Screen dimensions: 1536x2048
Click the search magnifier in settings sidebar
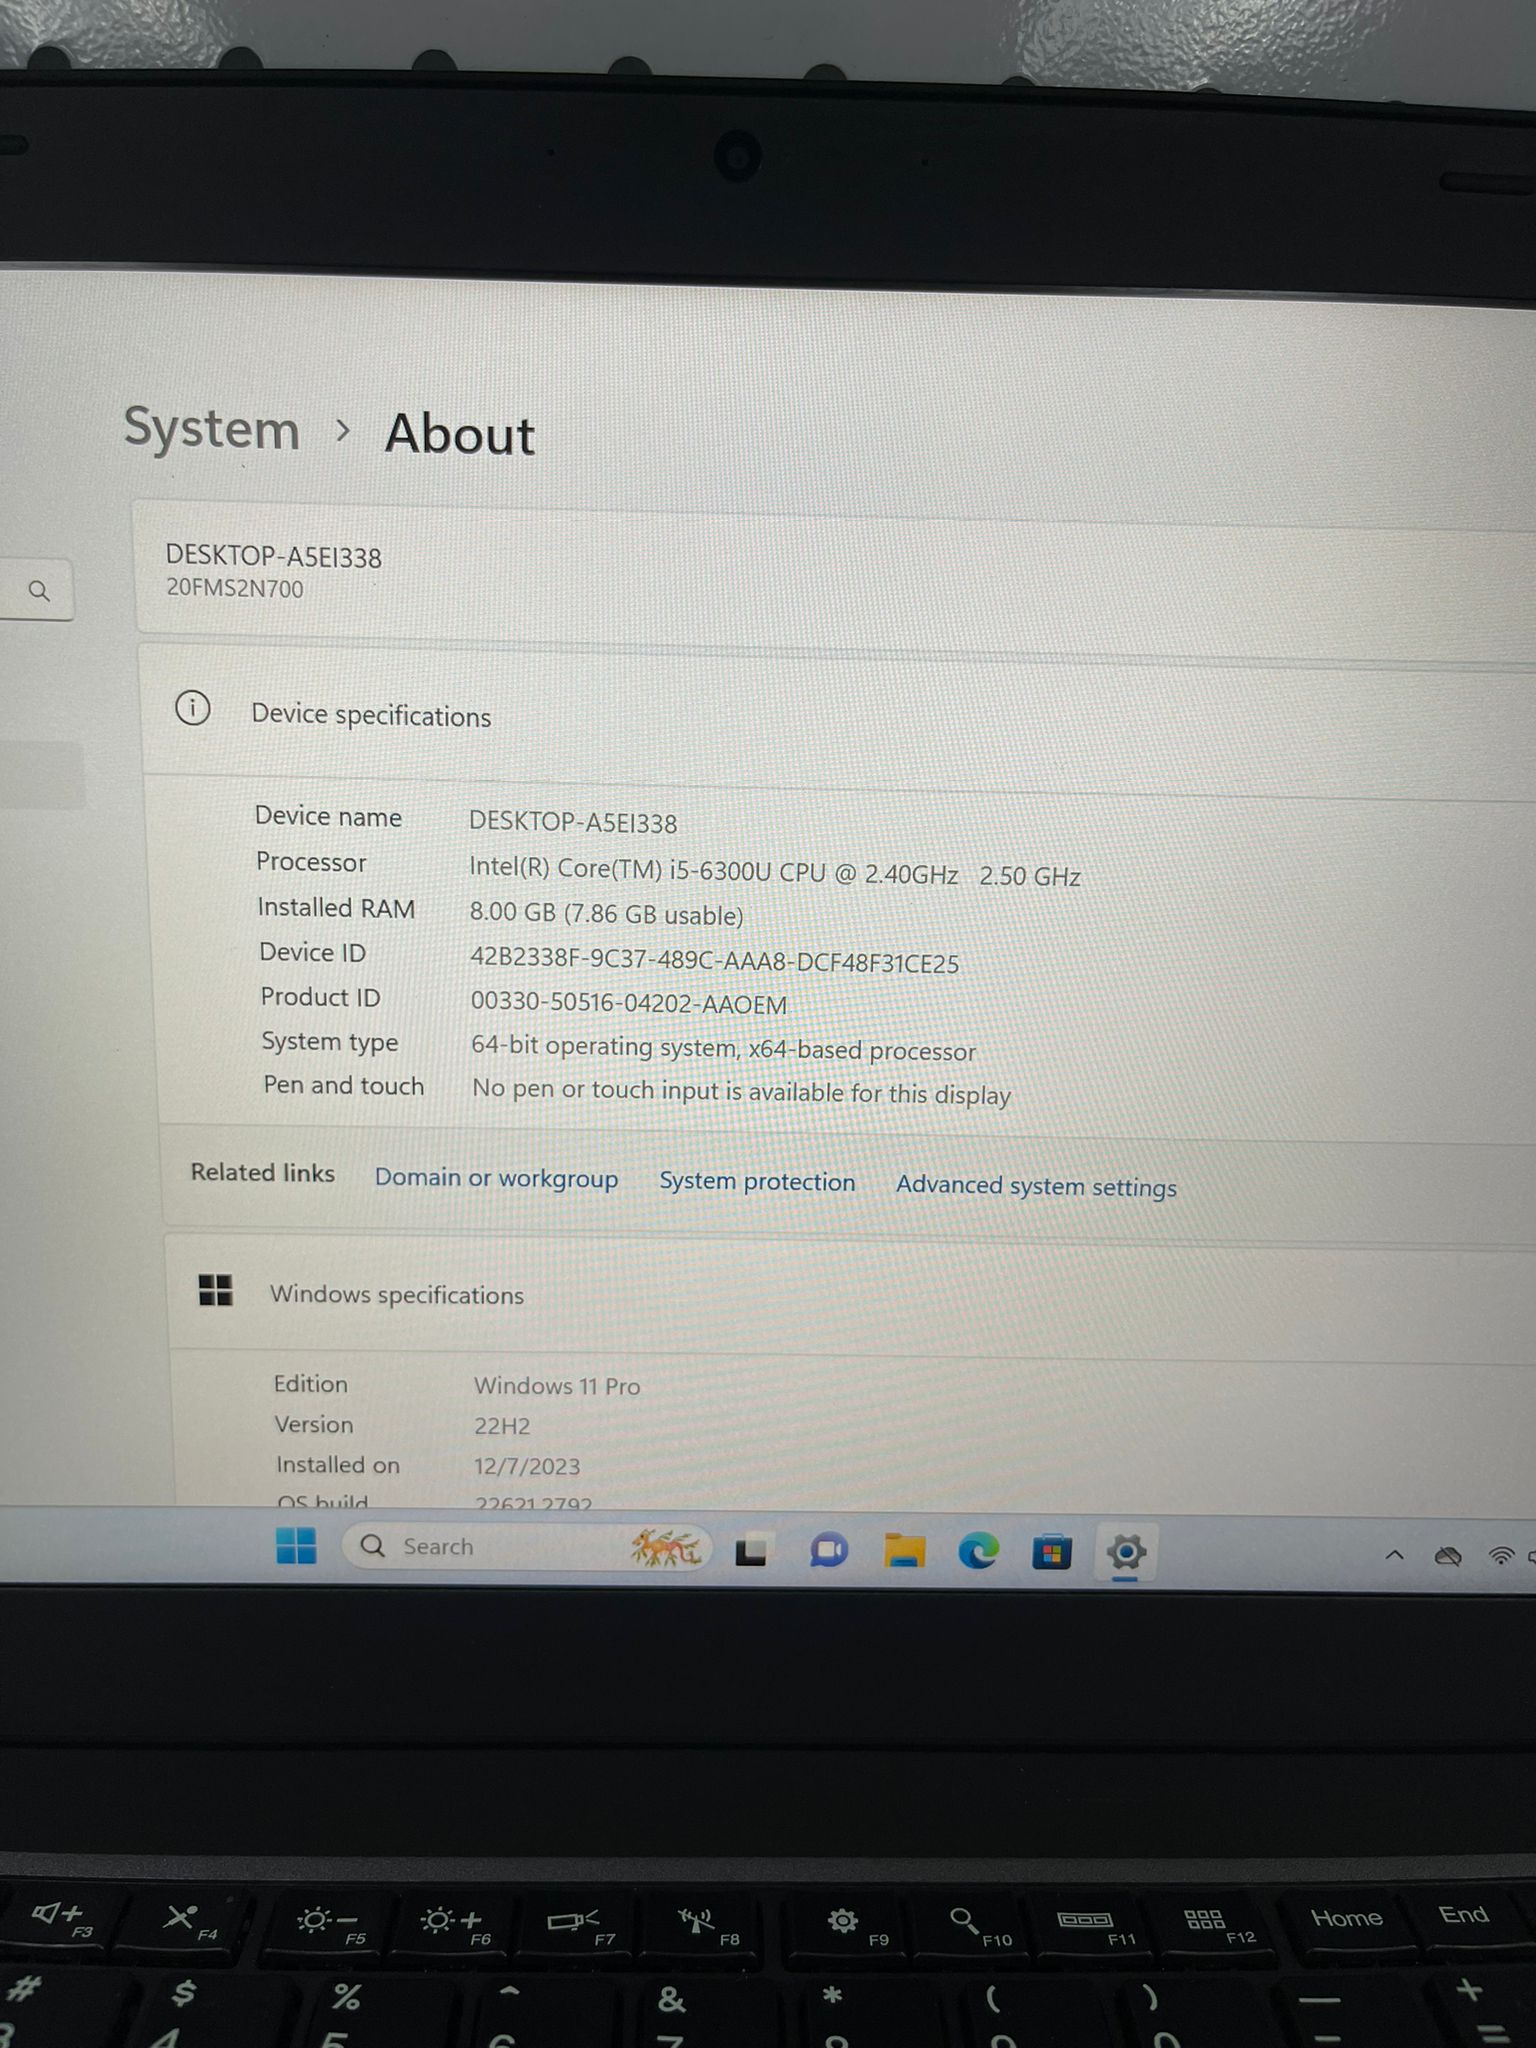(x=39, y=591)
